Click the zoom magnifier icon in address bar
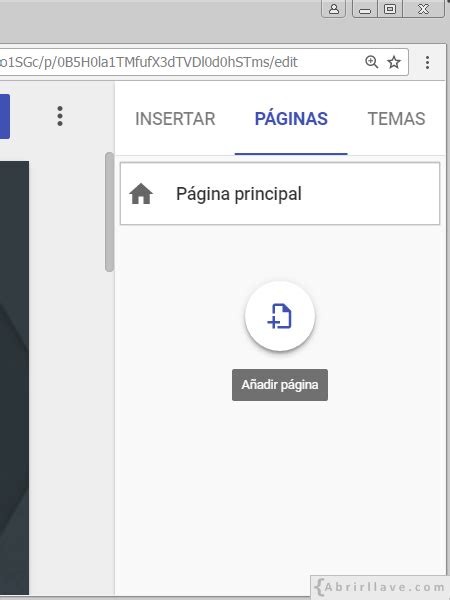The height and width of the screenshot is (600, 450). pyautogui.click(x=372, y=62)
